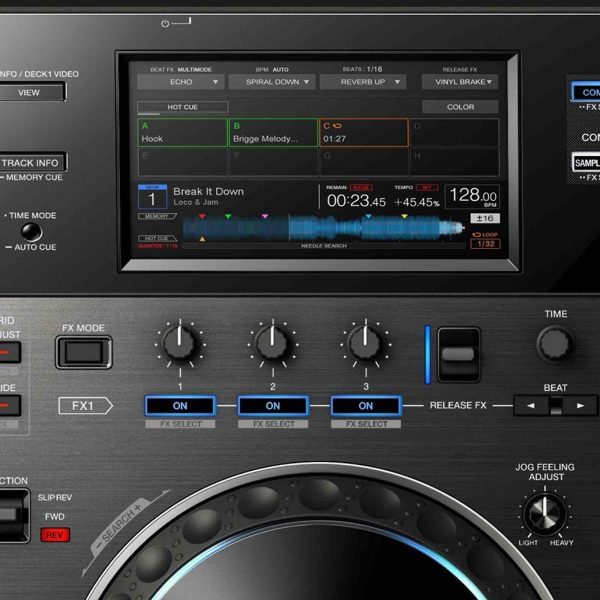Click the red REV direction indicator

[x=55, y=535]
